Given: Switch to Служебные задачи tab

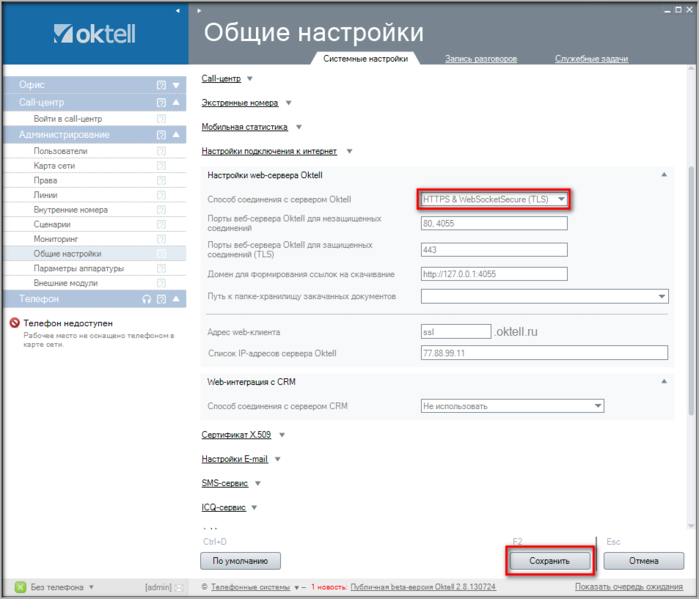Looking at the screenshot, I should point(591,58).
